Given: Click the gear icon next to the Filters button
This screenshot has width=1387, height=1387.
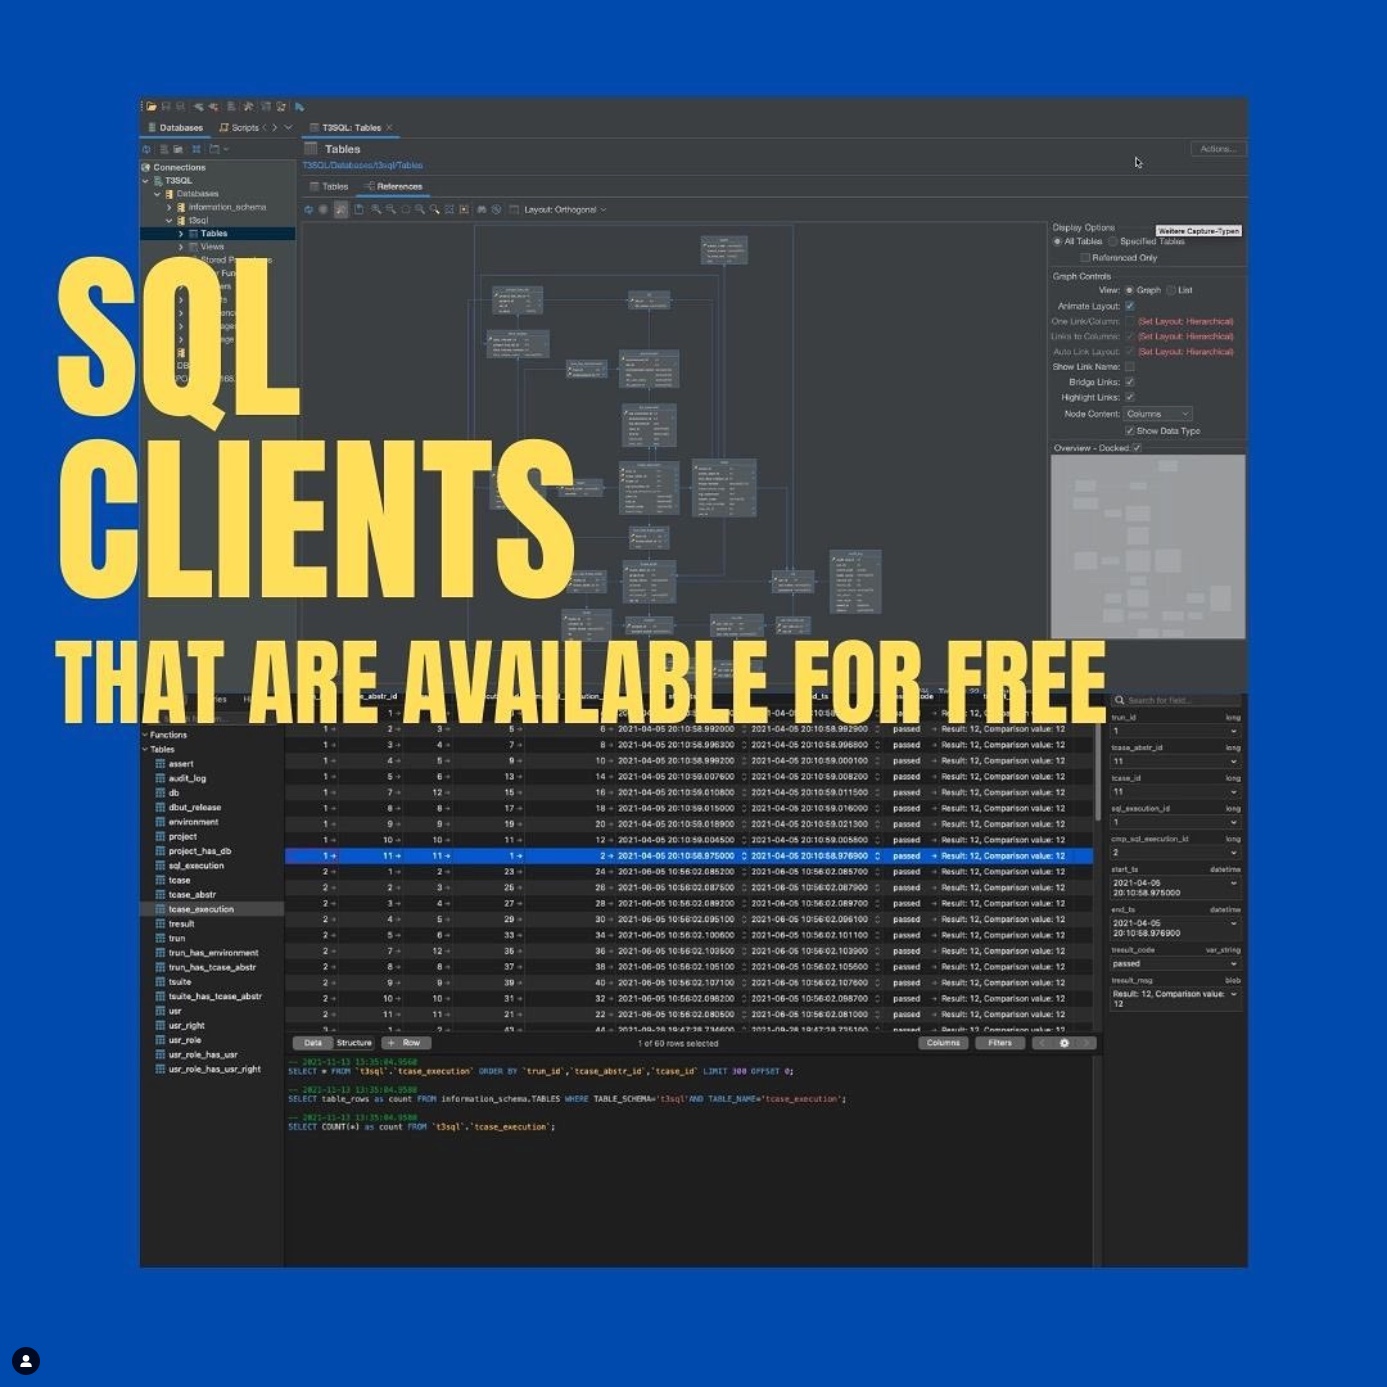Looking at the screenshot, I should click(1065, 1043).
